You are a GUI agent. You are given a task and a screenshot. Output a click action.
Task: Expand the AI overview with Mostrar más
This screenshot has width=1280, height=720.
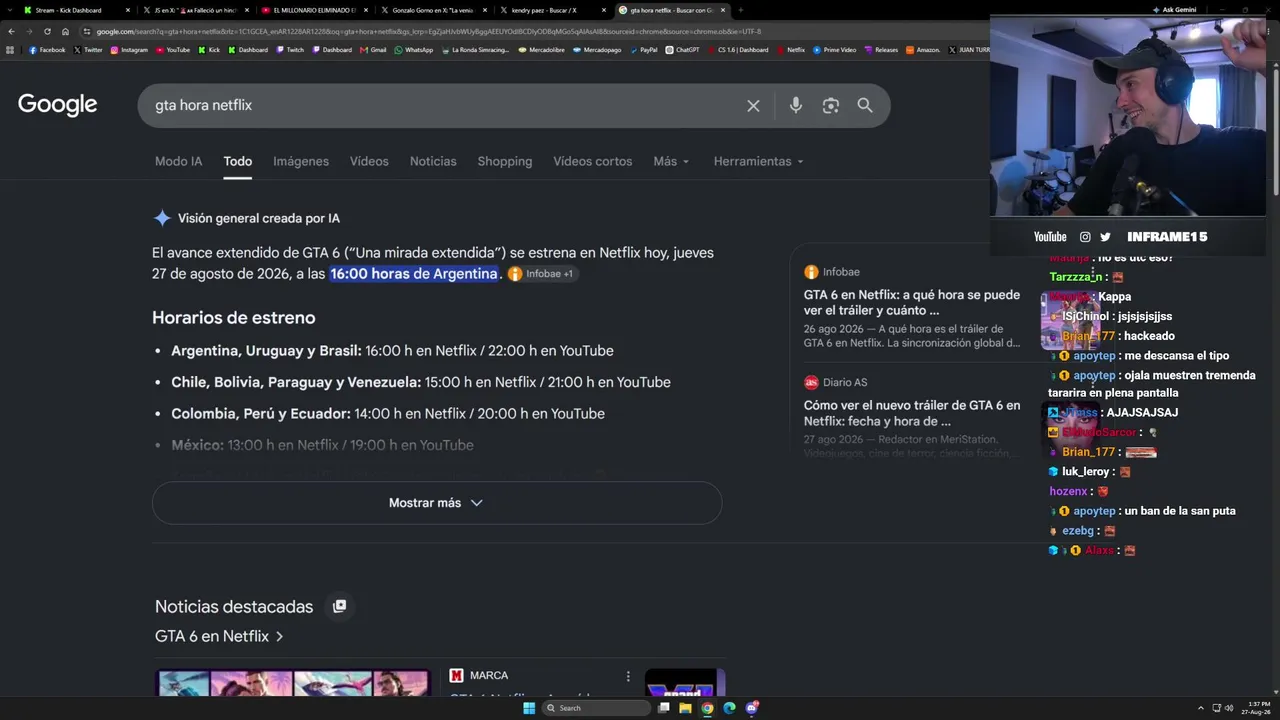click(x=437, y=503)
